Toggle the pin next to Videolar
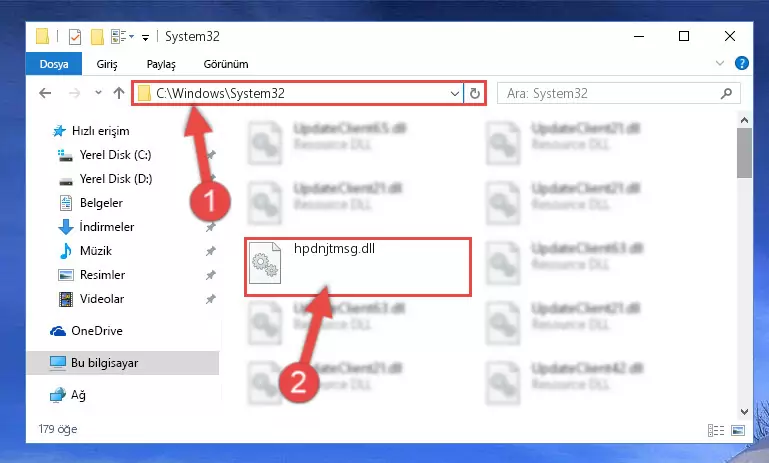 [x=210, y=299]
